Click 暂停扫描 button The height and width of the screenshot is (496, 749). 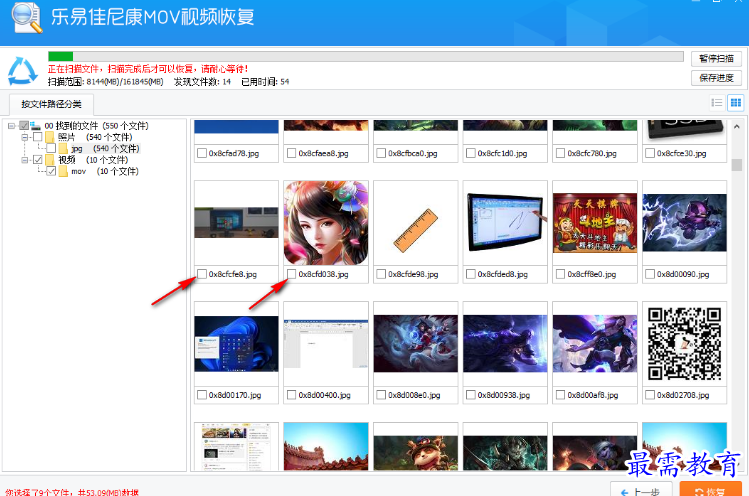coord(716,59)
